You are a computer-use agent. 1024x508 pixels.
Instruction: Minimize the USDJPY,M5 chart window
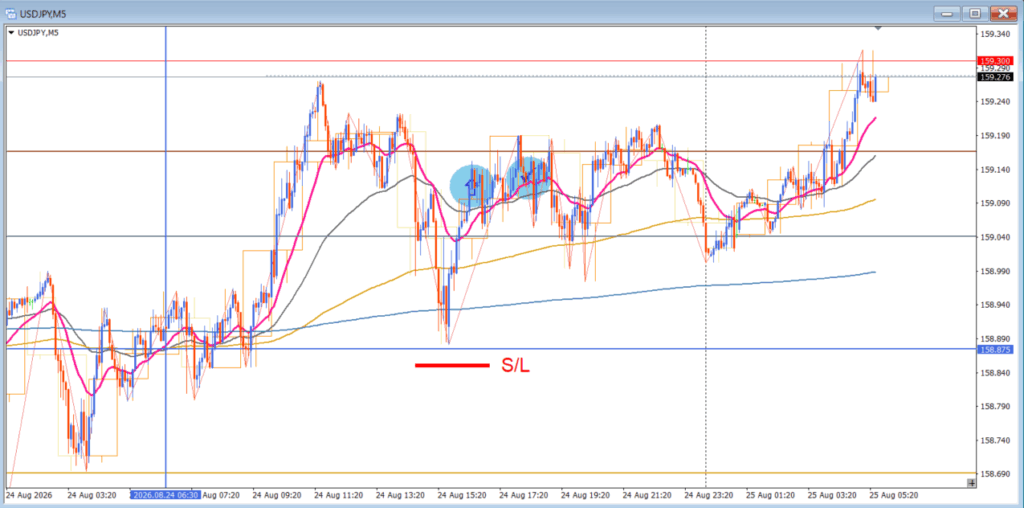(947, 13)
